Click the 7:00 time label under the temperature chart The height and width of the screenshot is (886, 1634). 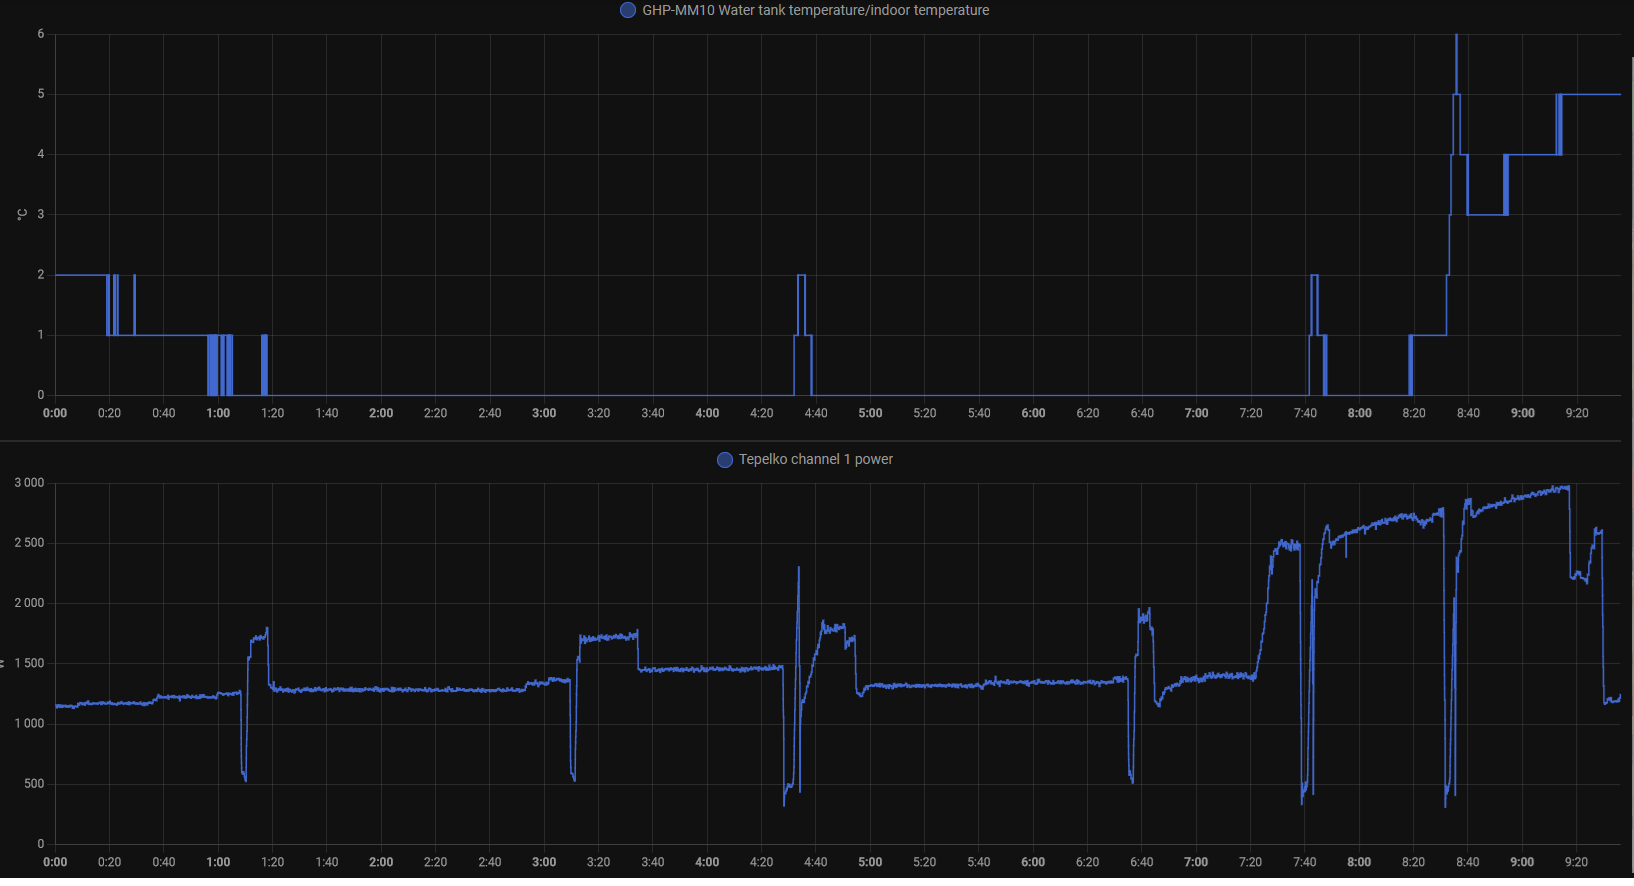(x=1196, y=413)
